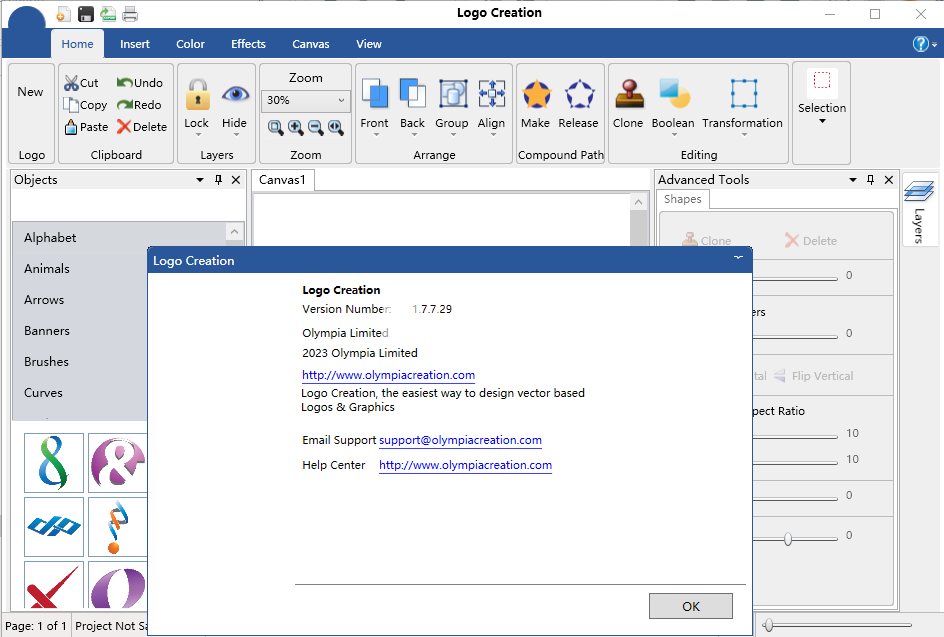The image size is (944, 637).
Task: Click the Boolean shapes icon
Action: pyautogui.click(x=674, y=93)
